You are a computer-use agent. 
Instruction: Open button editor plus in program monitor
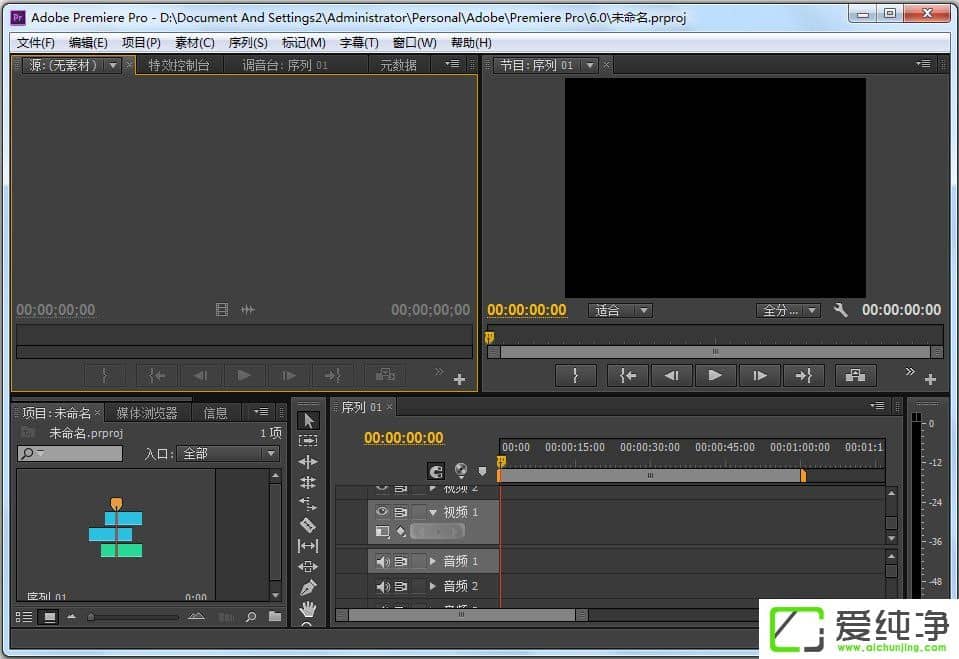coord(930,379)
